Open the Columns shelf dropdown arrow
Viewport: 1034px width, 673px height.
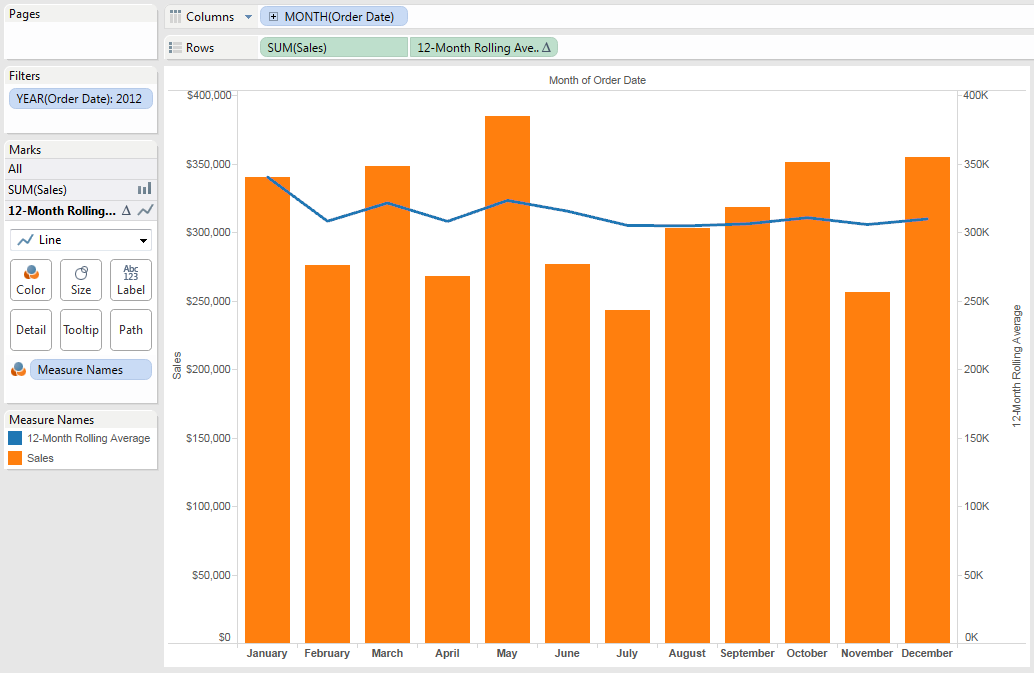[249, 17]
